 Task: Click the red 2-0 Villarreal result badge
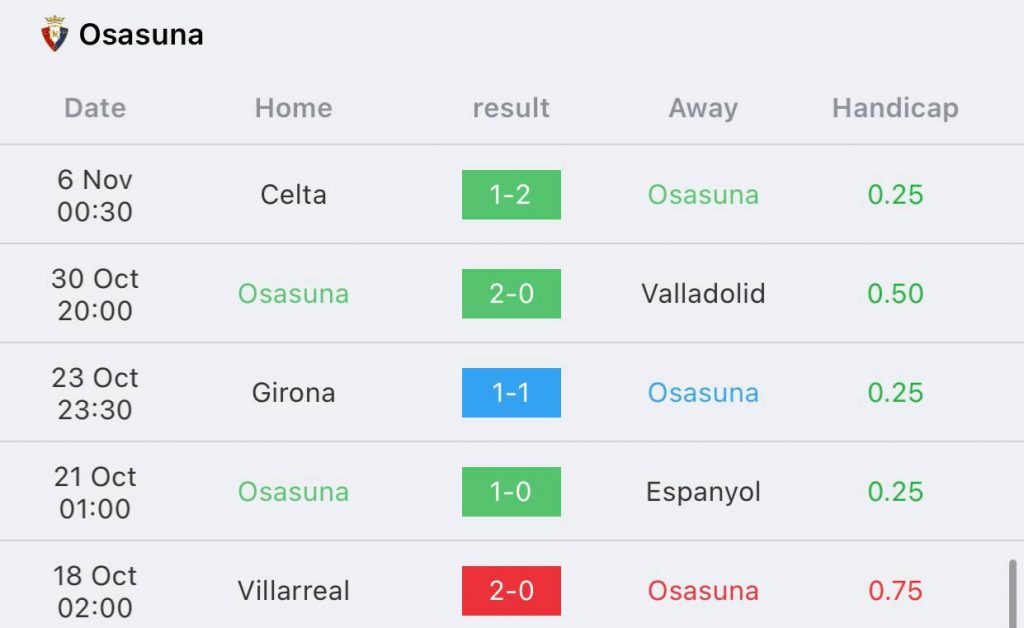(511, 591)
